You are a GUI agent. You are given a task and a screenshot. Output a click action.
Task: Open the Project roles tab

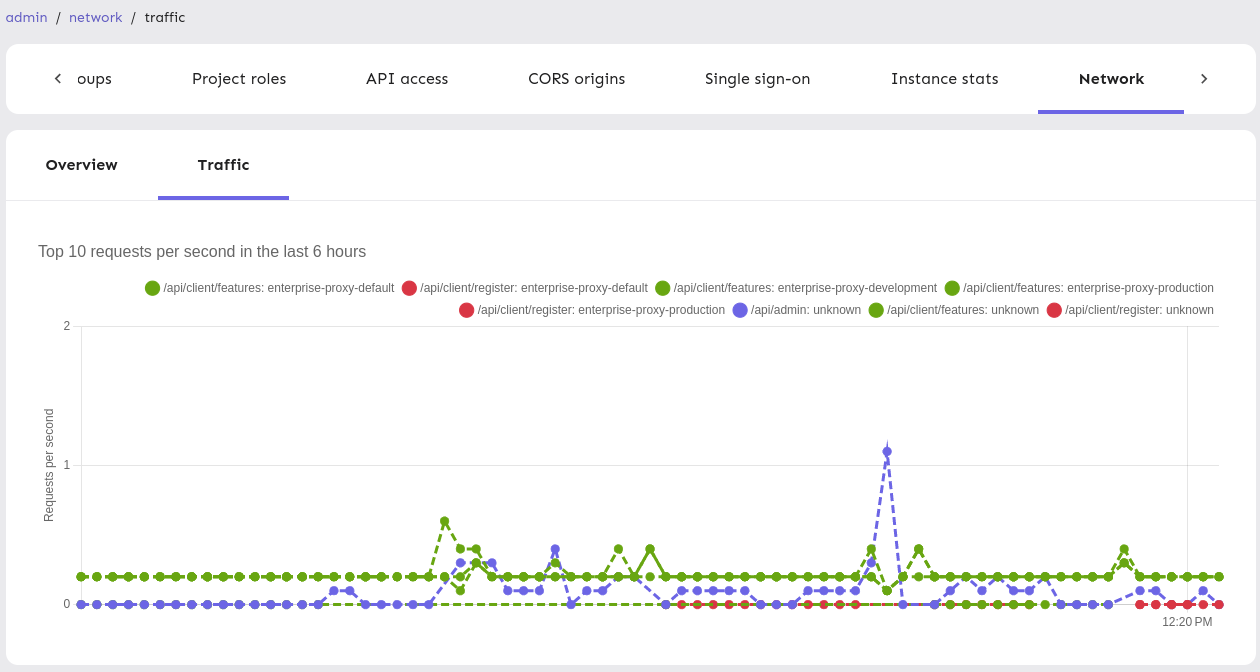pyautogui.click(x=239, y=79)
